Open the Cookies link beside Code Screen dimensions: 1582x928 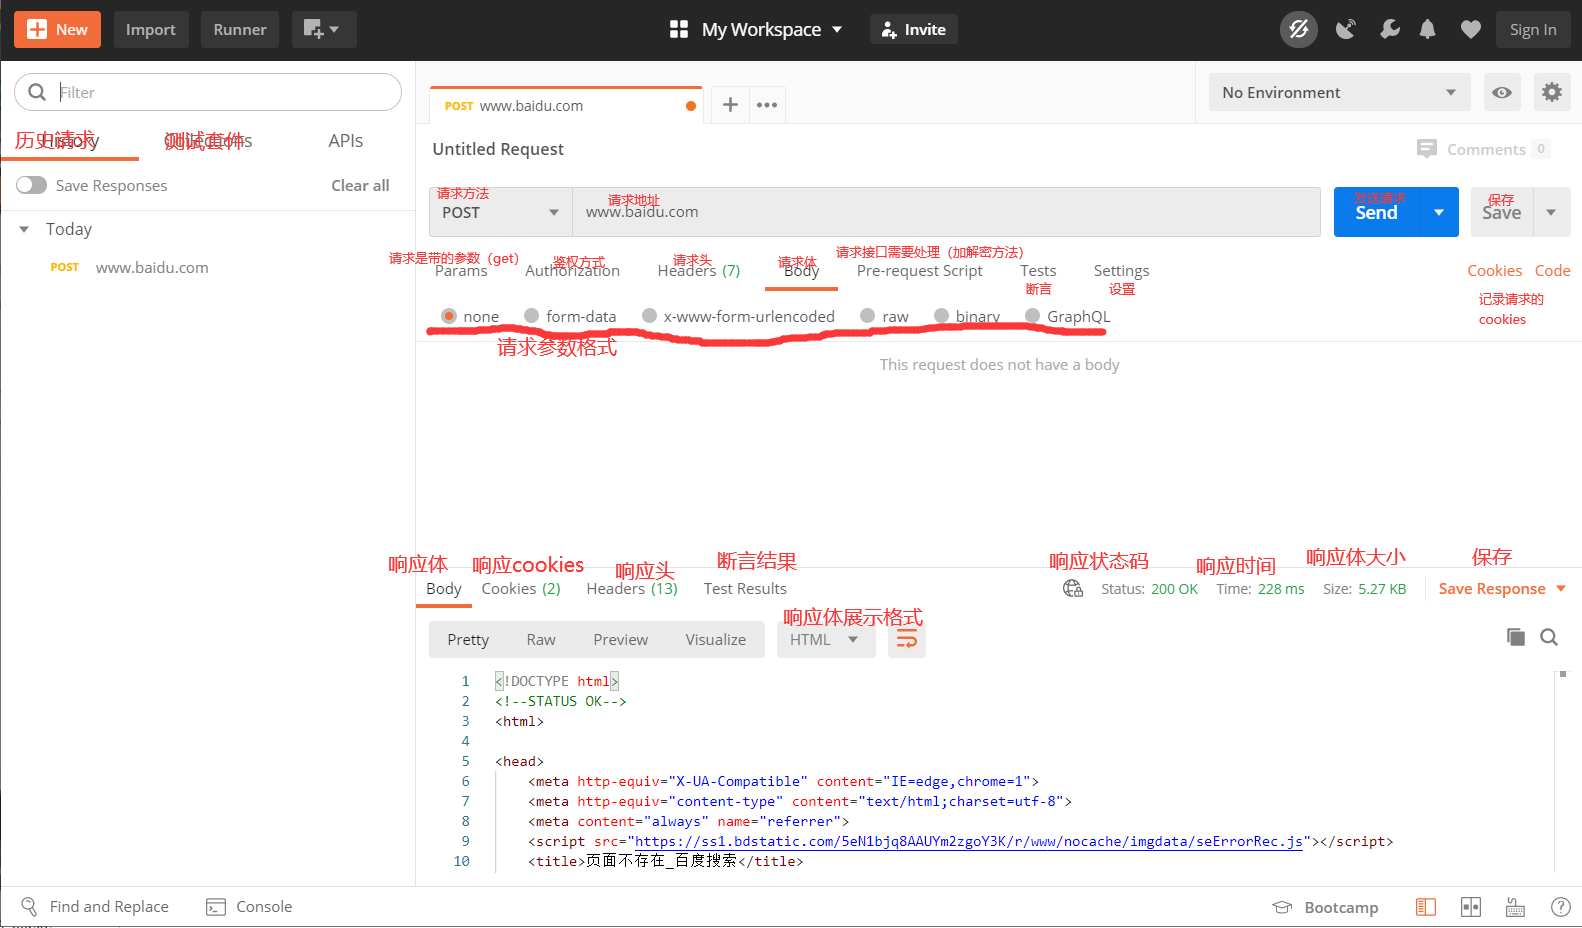(x=1494, y=270)
